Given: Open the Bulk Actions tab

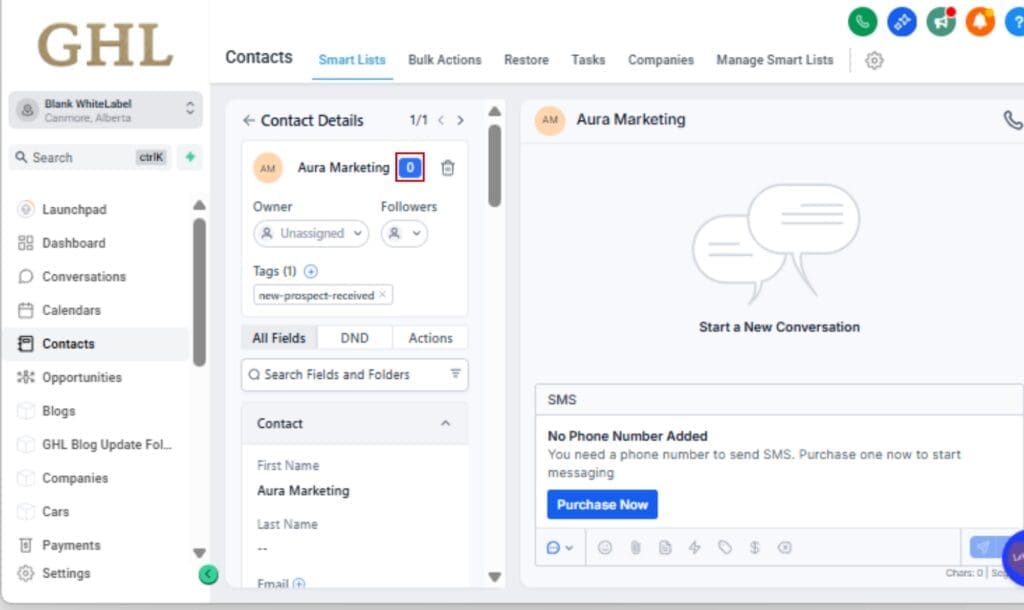Looking at the screenshot, I should tap(445, 60).
